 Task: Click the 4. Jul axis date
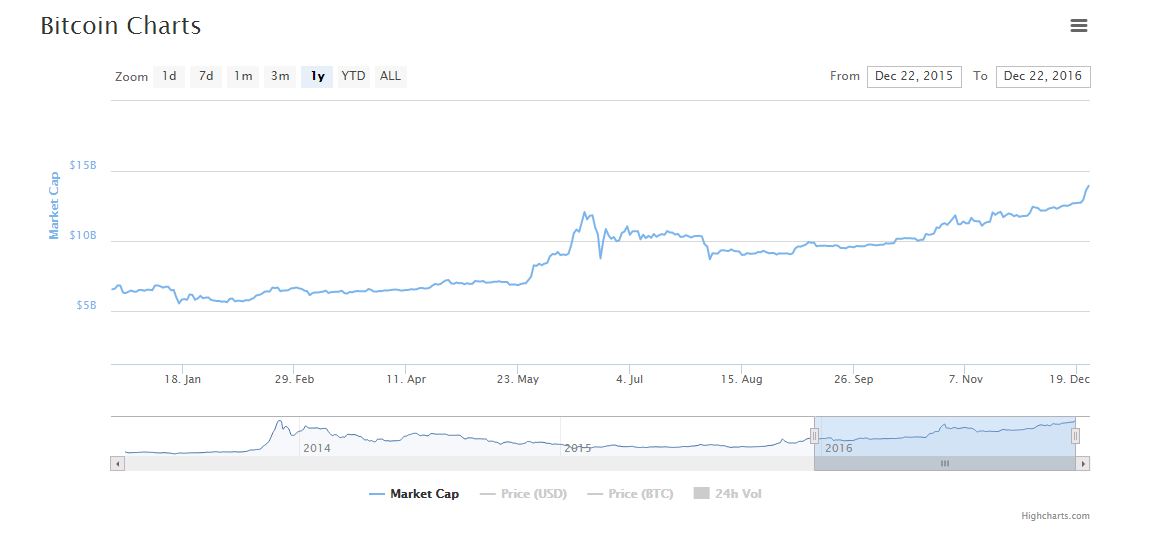click(629, 379)
